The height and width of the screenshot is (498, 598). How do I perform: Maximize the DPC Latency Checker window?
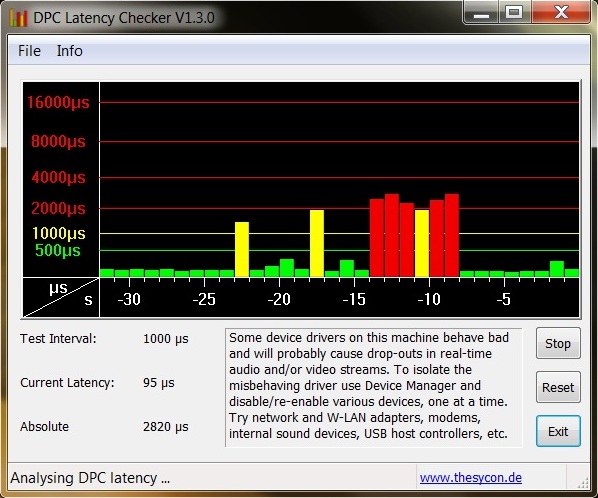(514, 13)
